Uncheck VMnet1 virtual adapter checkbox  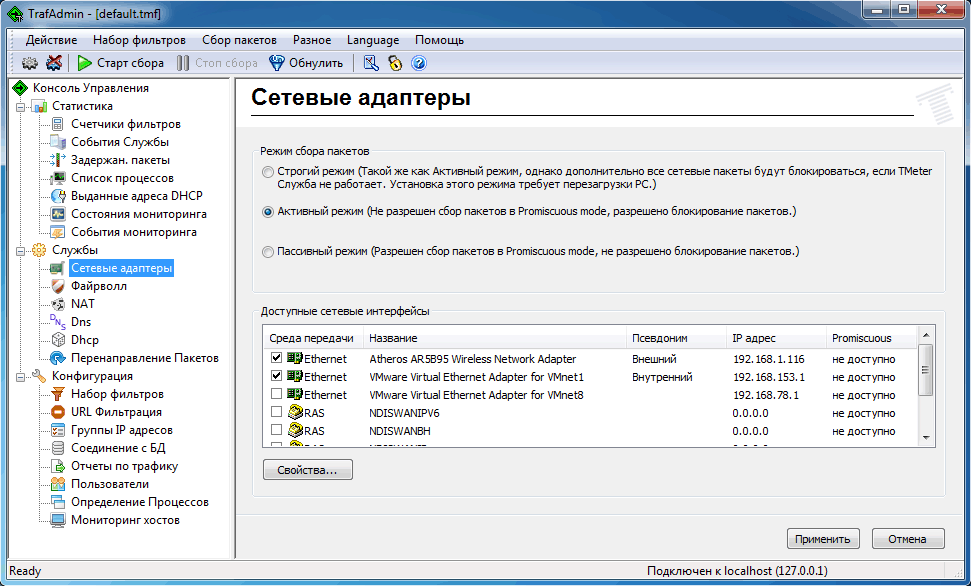[276, 375]
